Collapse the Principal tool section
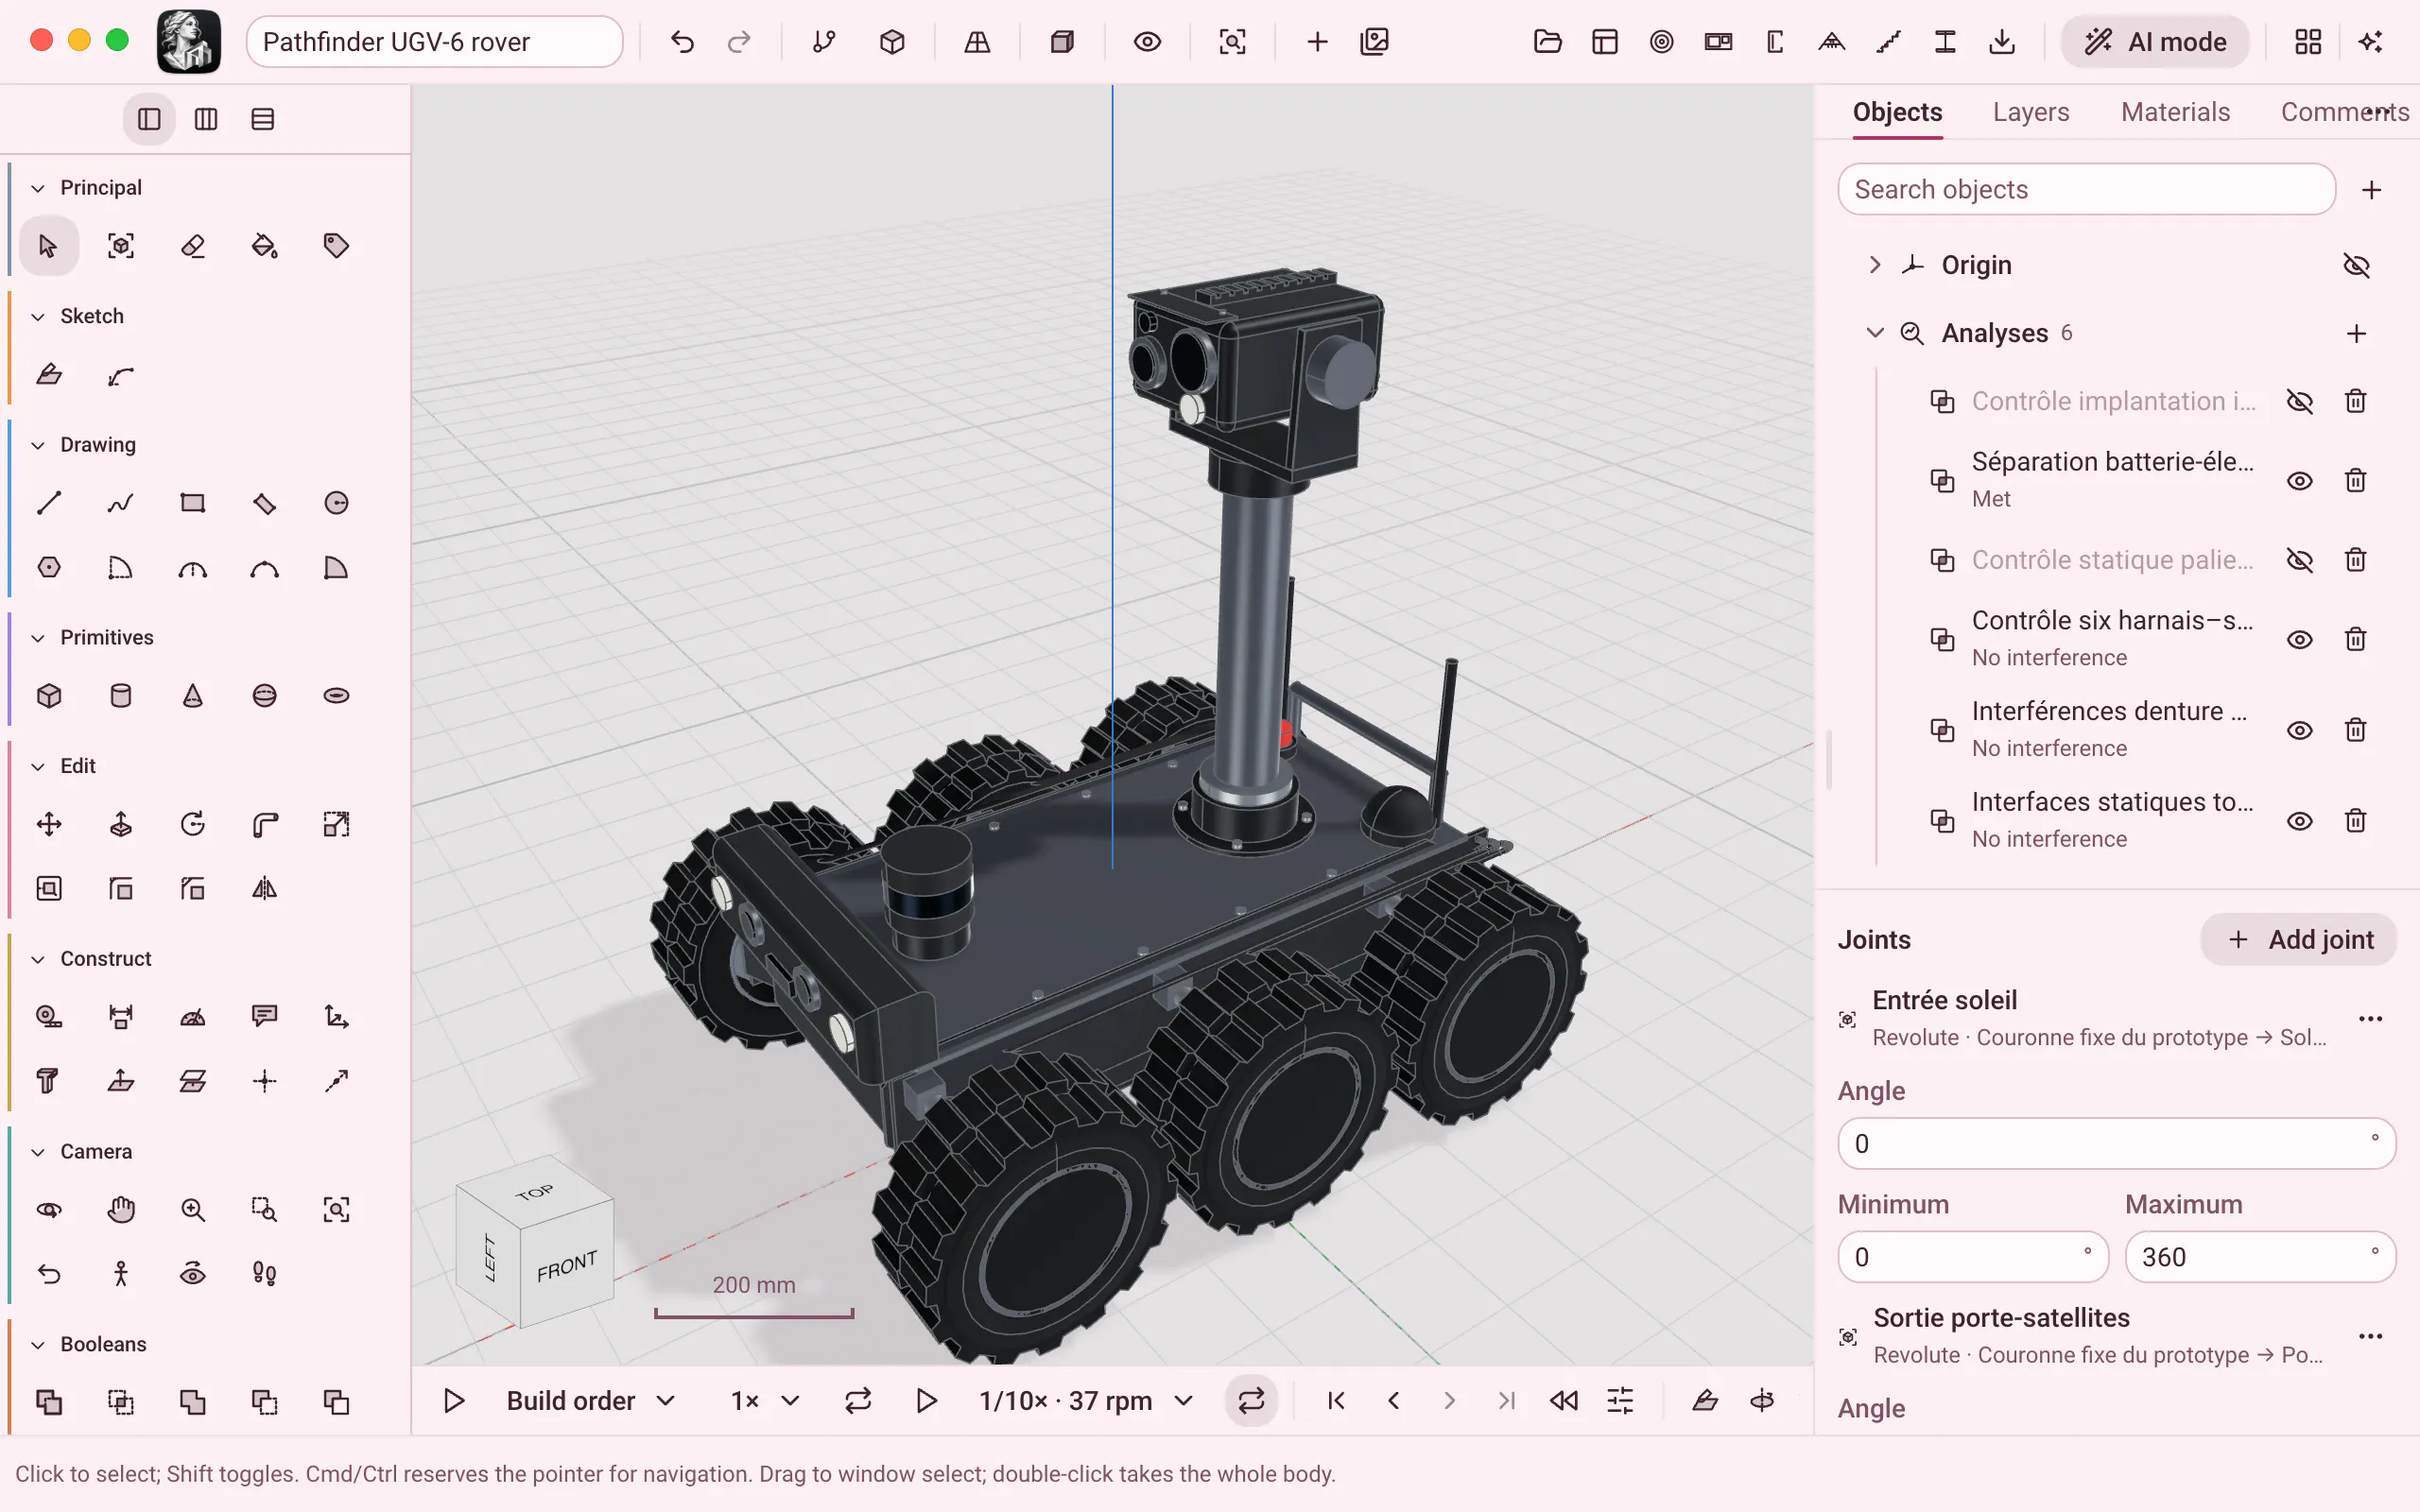The height and width of the screenshot is (1512, 2420). coord(38,188)
